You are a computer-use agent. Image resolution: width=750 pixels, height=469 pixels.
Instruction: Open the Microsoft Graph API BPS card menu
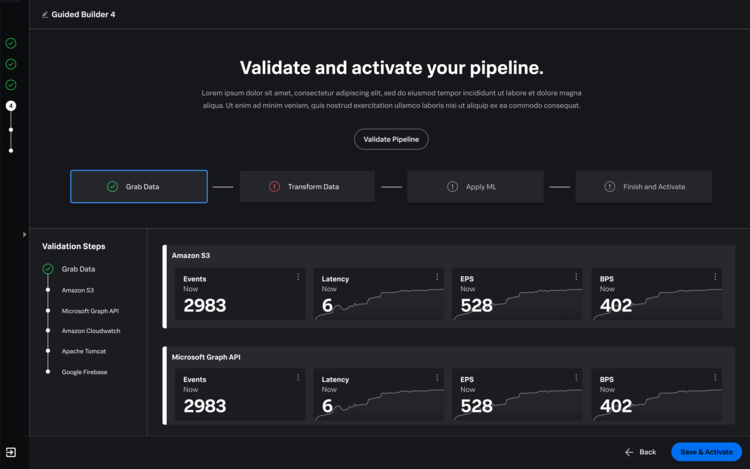pos(715,377)
